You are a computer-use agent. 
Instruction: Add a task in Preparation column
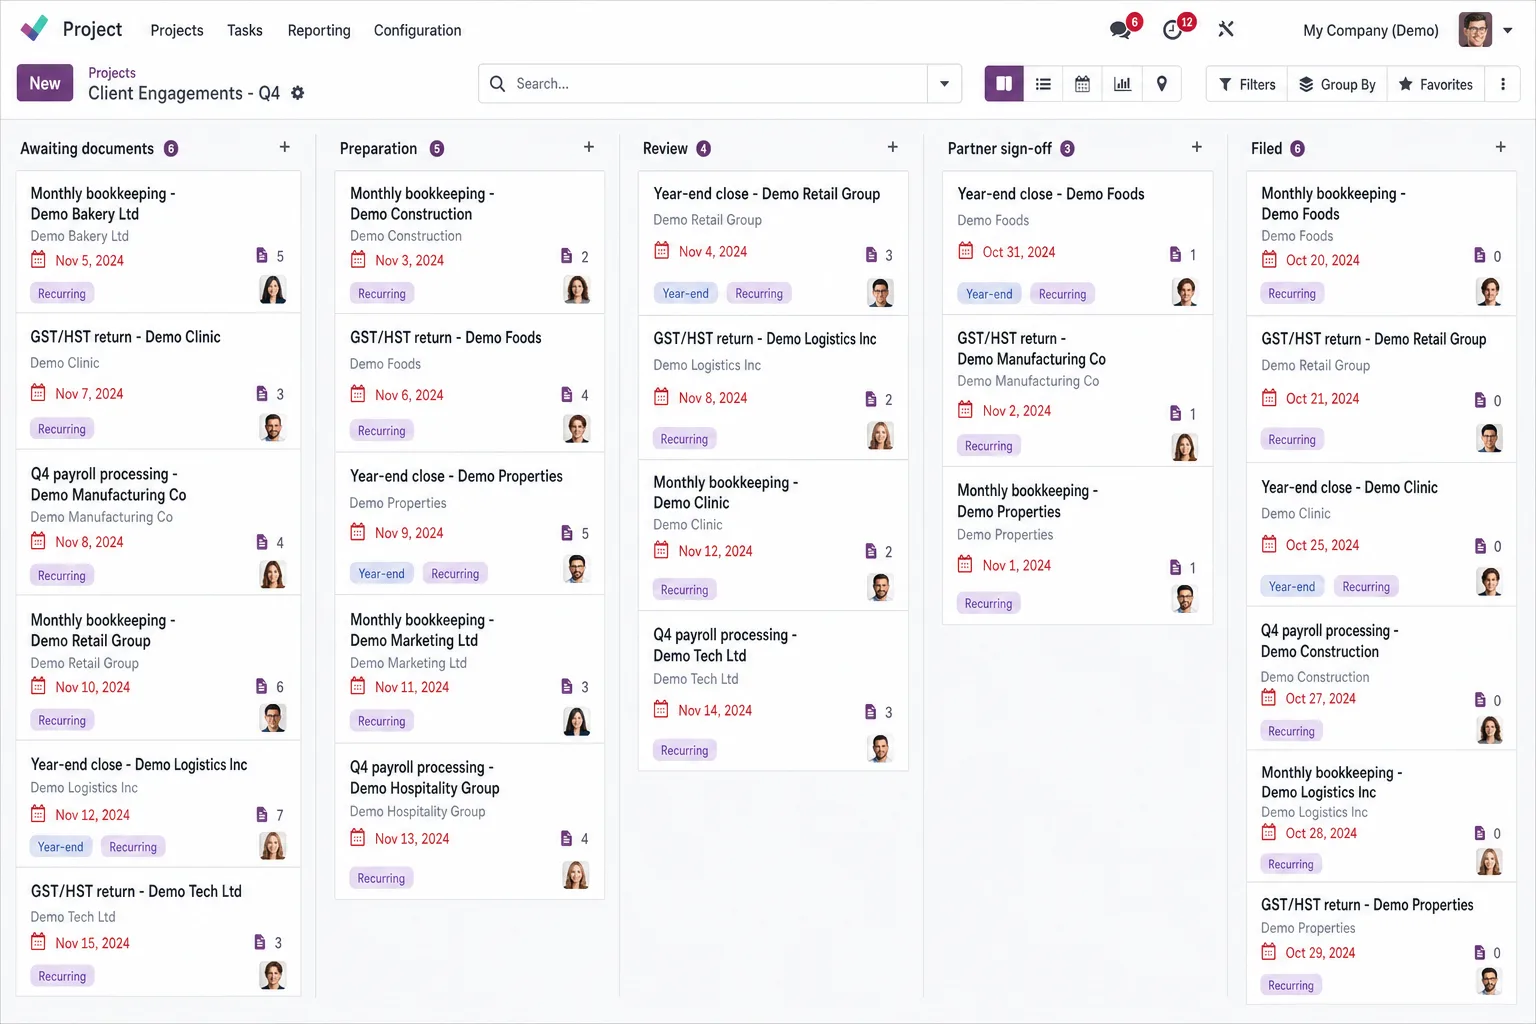tap(589, 147)
